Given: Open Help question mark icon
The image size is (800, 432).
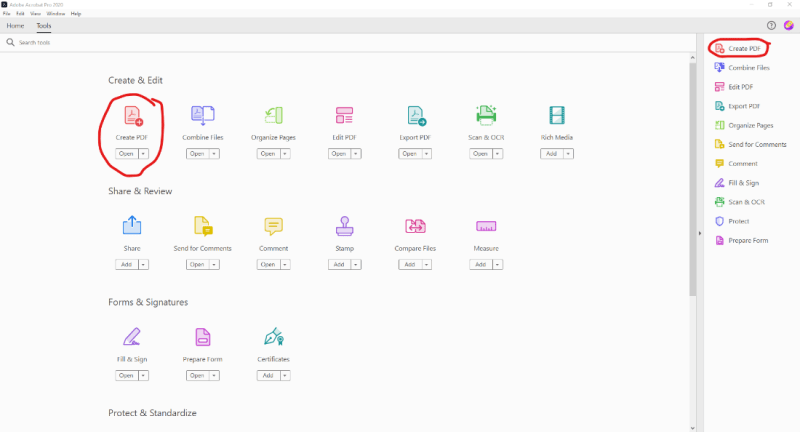Looking at the screenshot, I should pyautogui.click(x=771, y=26).
